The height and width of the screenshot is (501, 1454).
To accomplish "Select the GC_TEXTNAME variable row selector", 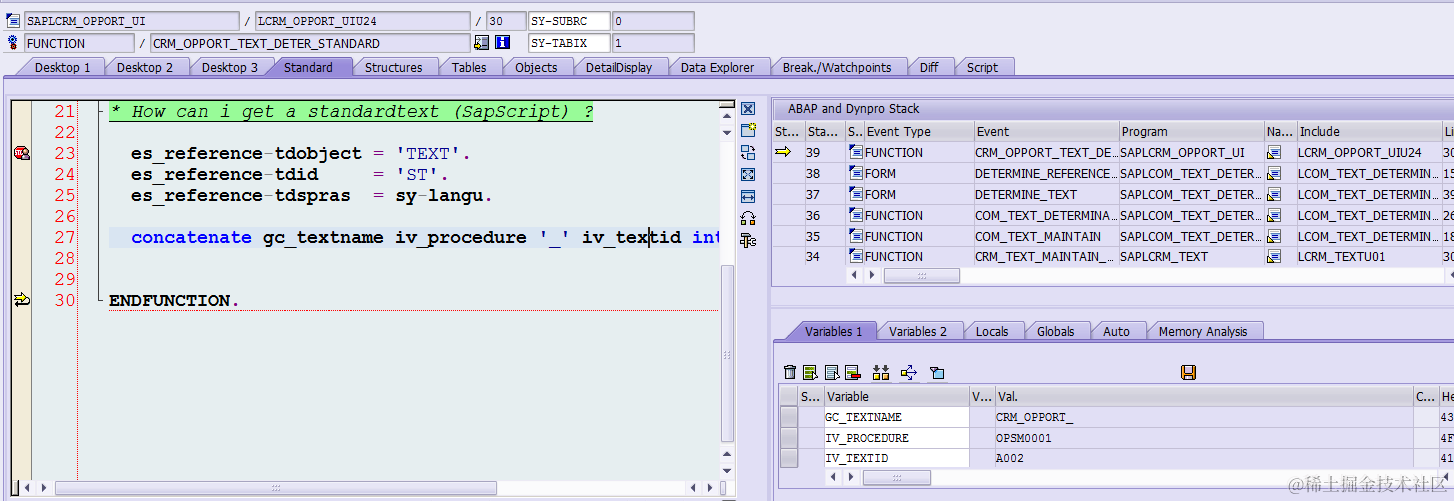I will (x=789, y=417).
